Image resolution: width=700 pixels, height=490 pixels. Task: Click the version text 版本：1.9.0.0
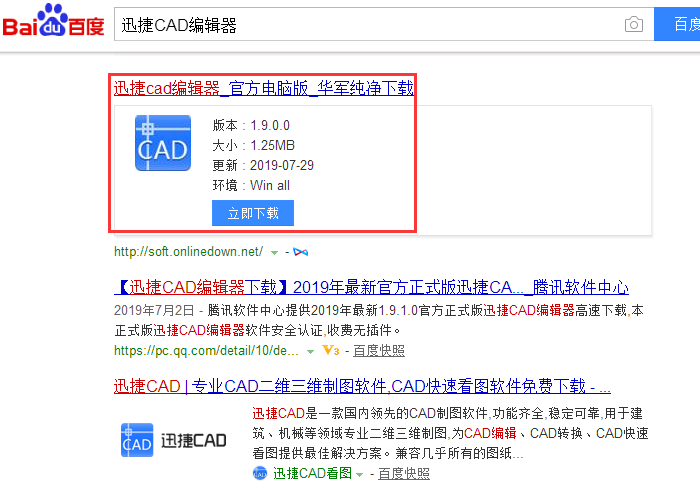pyautogui.click(x=251, y=125)
